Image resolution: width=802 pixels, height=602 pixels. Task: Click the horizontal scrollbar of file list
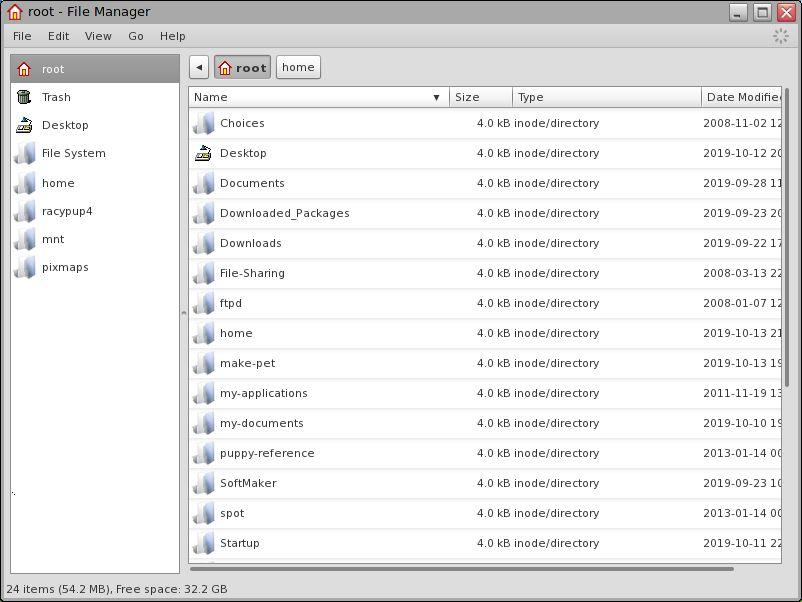[462, 568]
